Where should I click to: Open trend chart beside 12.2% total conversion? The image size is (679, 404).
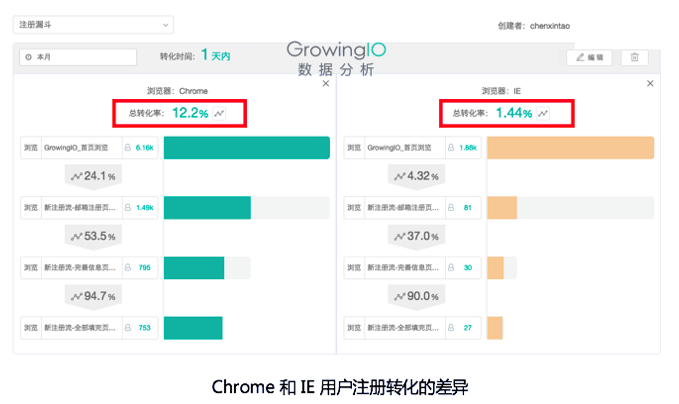pos(219,113)
